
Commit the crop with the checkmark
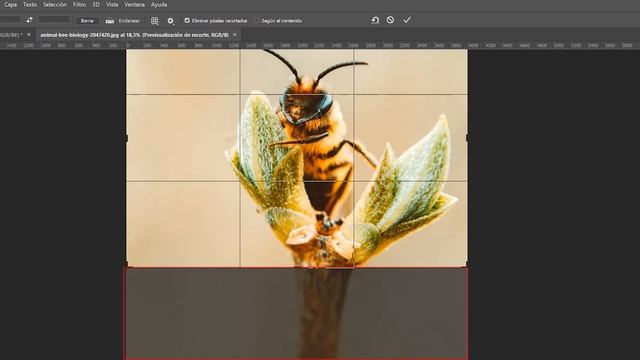(407, 20)
